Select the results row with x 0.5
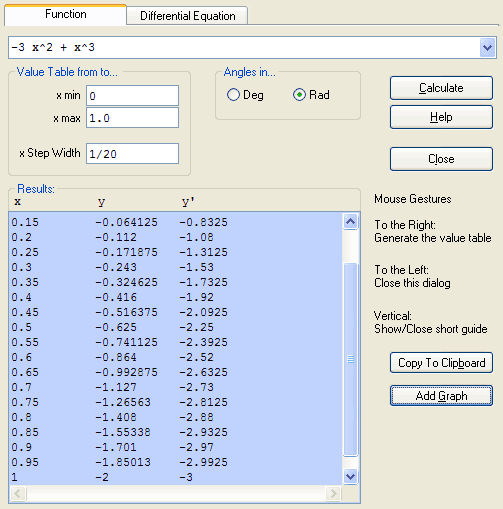503x509 pixels. coord(176,327)
